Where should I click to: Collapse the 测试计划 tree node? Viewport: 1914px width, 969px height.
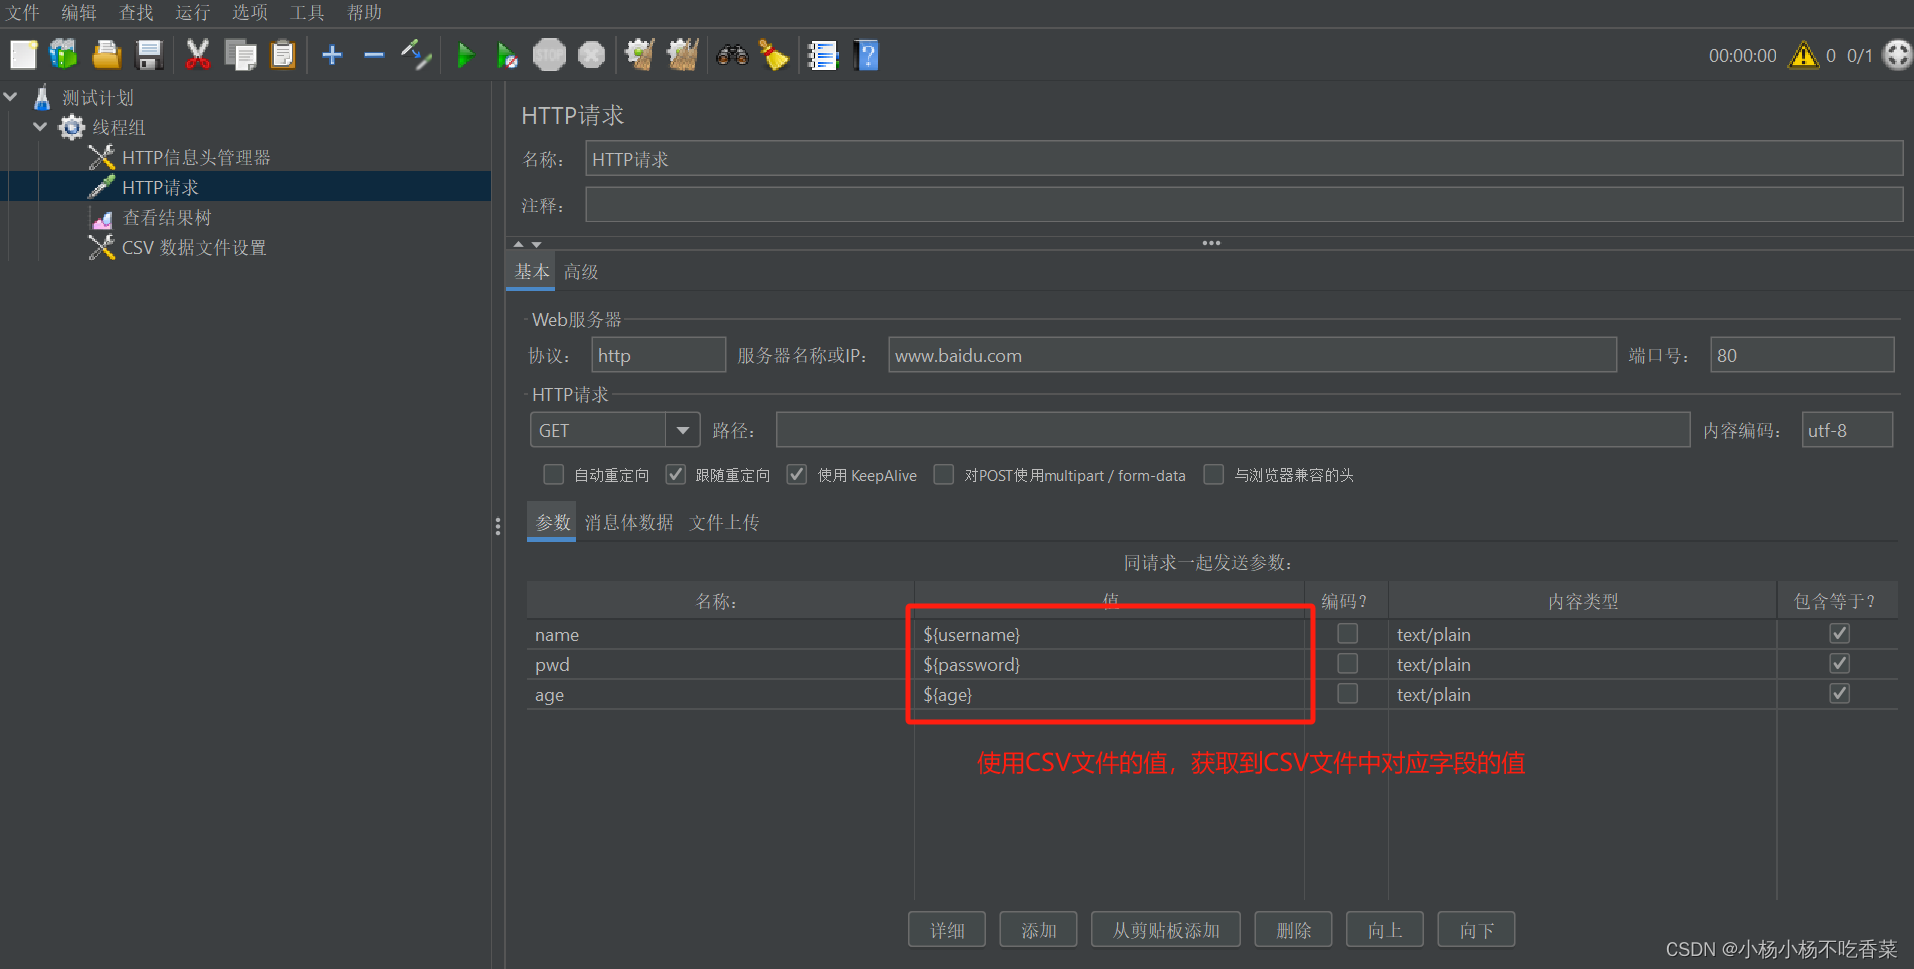(11, 97)
